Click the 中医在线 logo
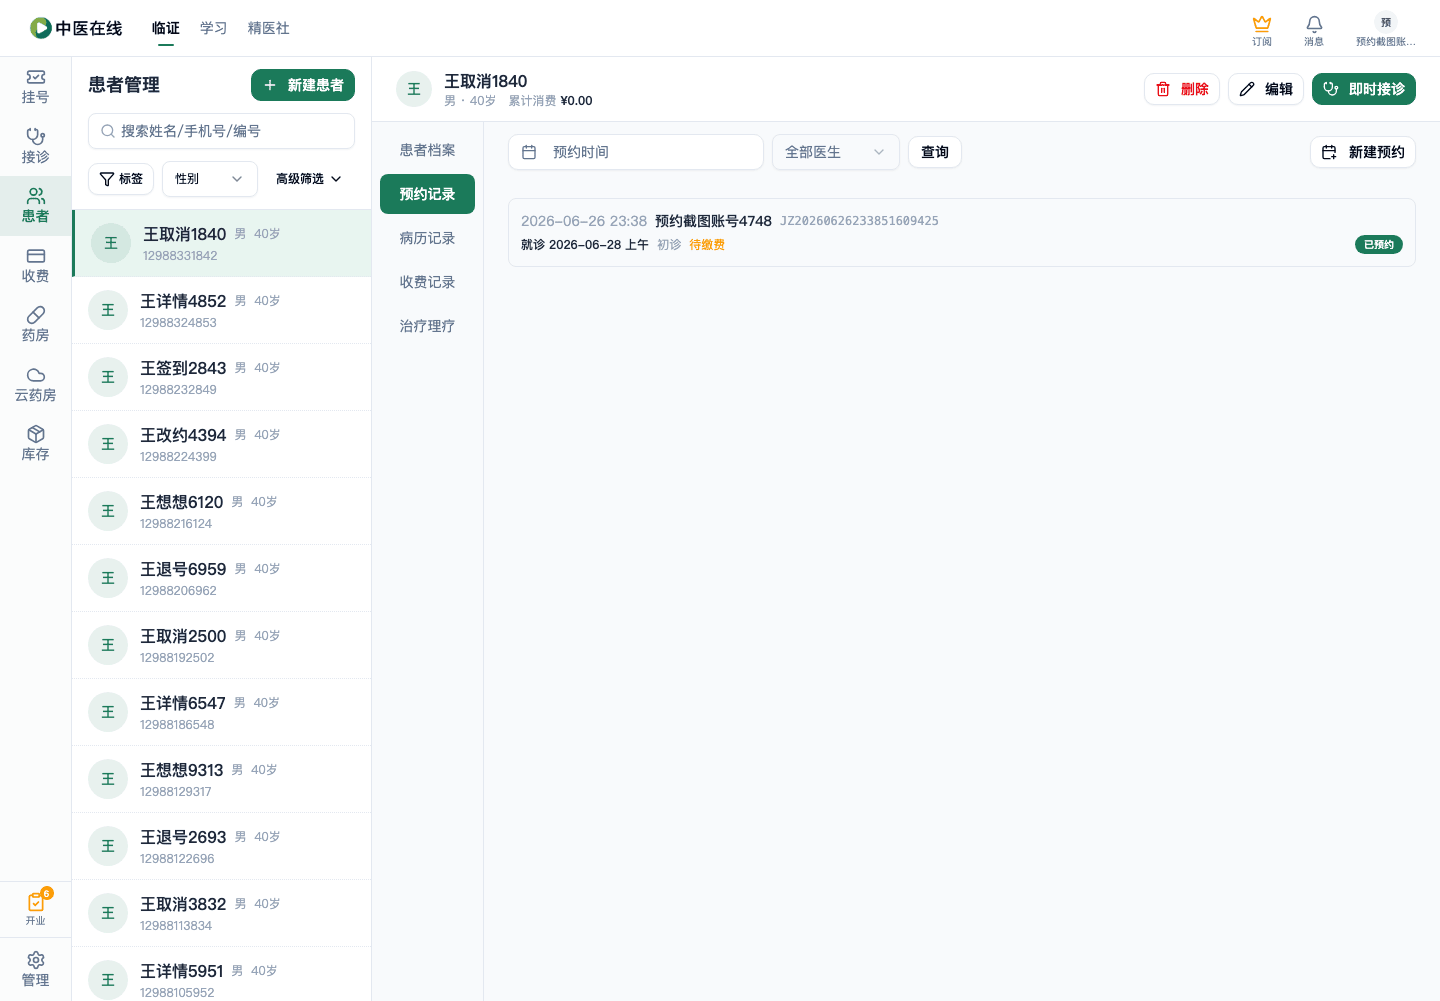Image resolution: width=1440 pixels, height=1001 pixels. coord(76,28)
